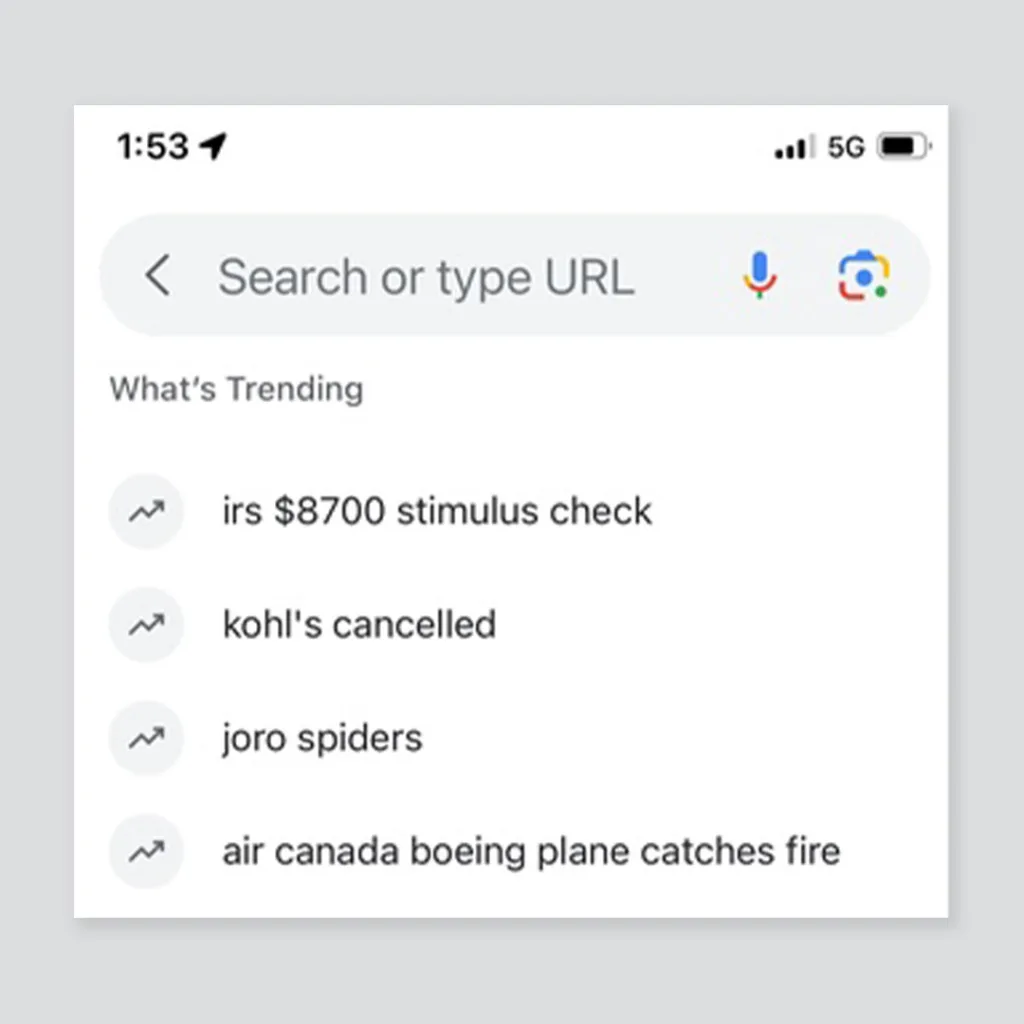Tap the microphone voice search icon
The image size is (1024, 1024).
pyautogui.click(x=759, y=275)
